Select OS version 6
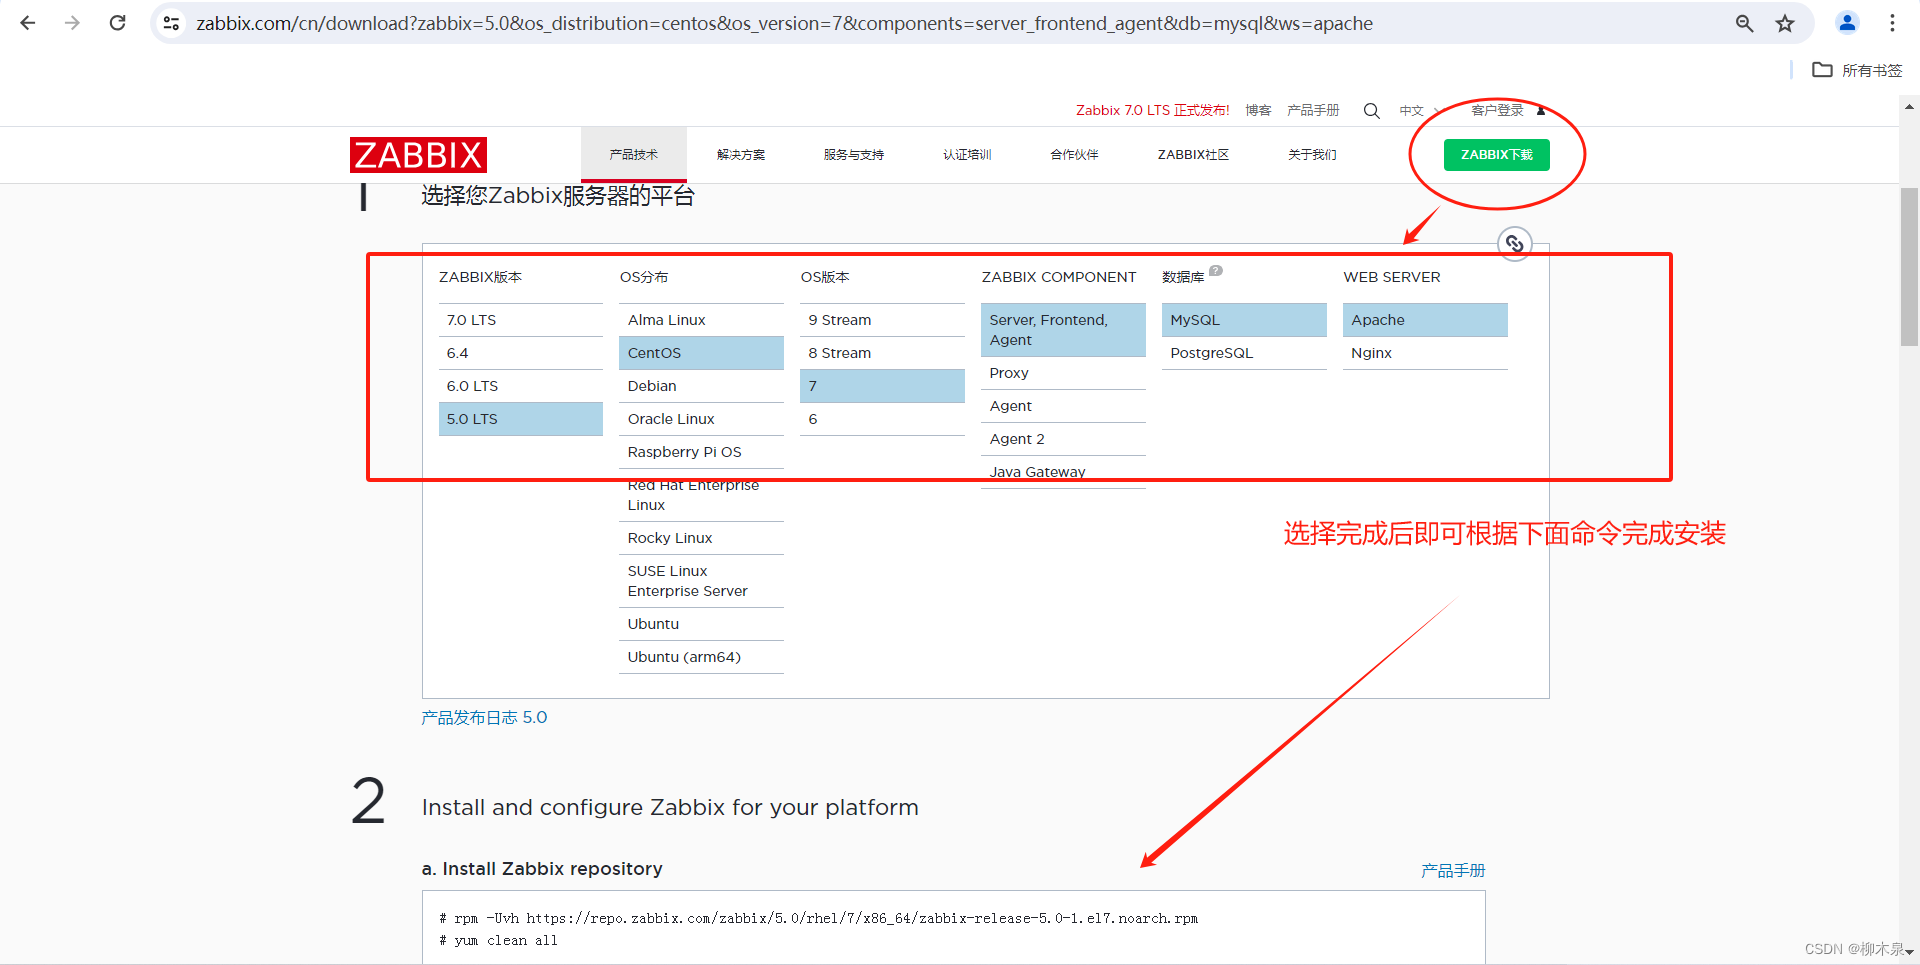The width and height of the screenshot is (1920, 965). 882,419
